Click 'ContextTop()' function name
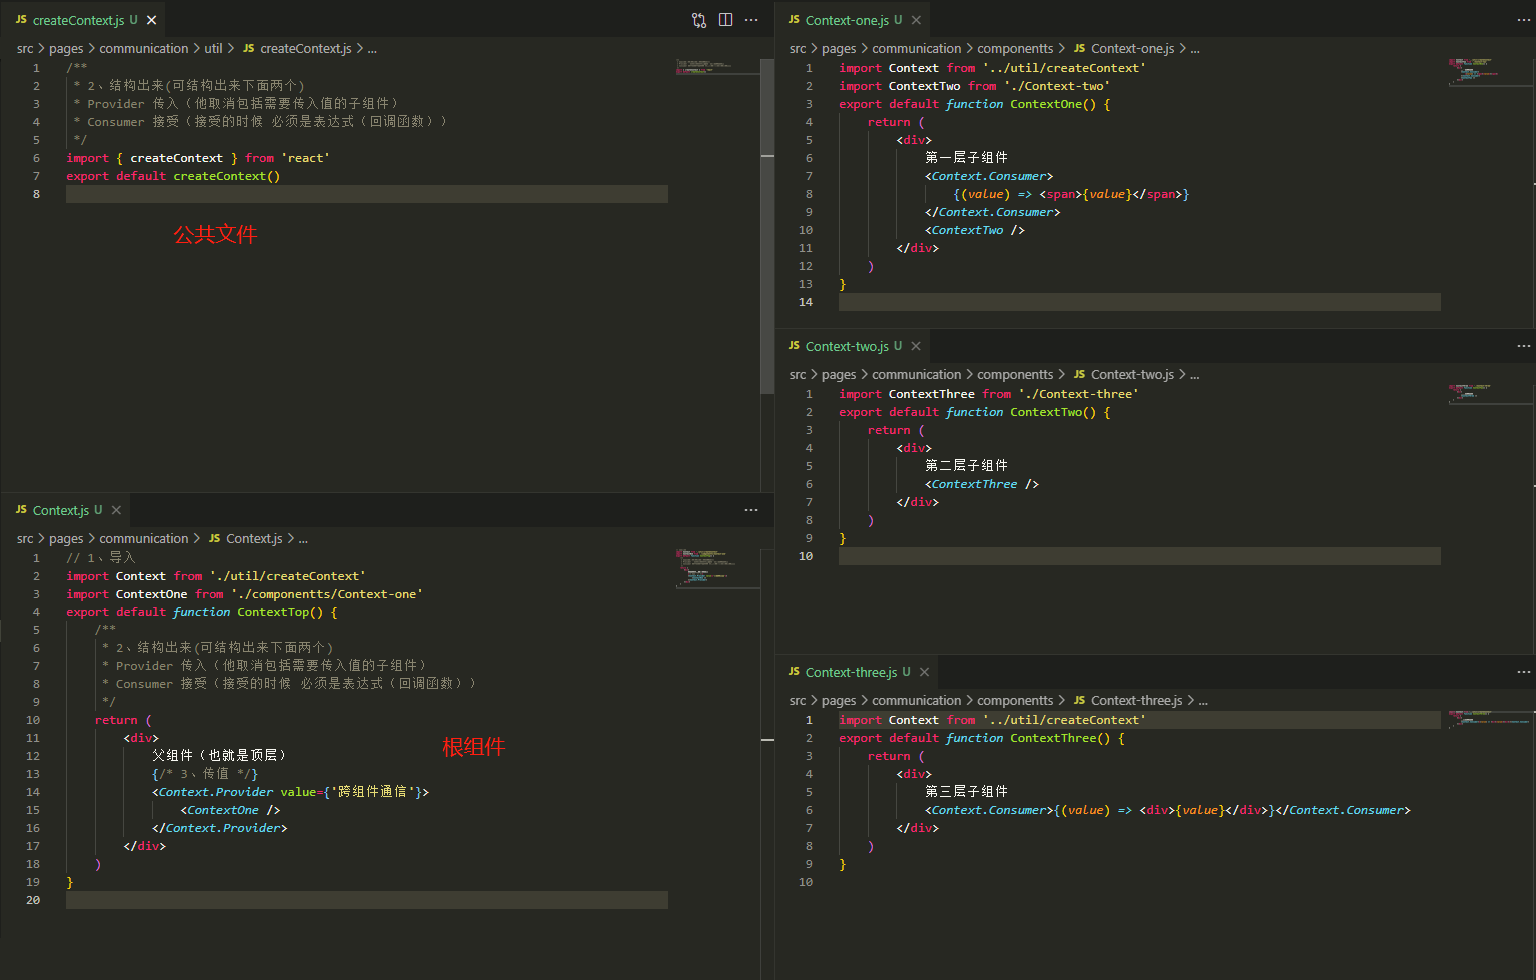Screen dimensions: 1536x980 pos(280,612)
